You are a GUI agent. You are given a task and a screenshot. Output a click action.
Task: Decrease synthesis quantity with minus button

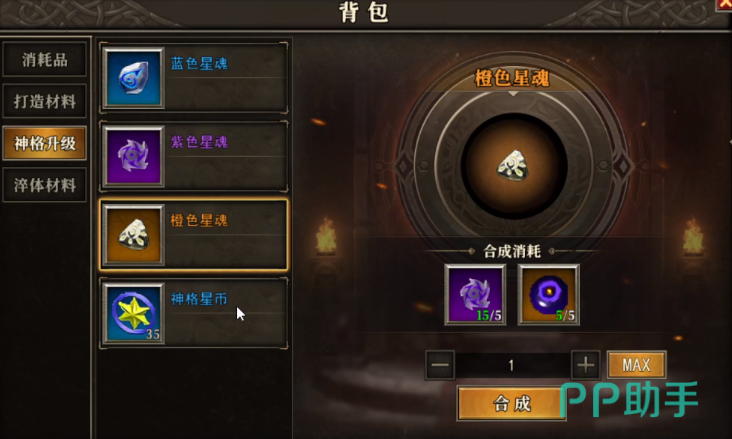[x=440, y=365]
